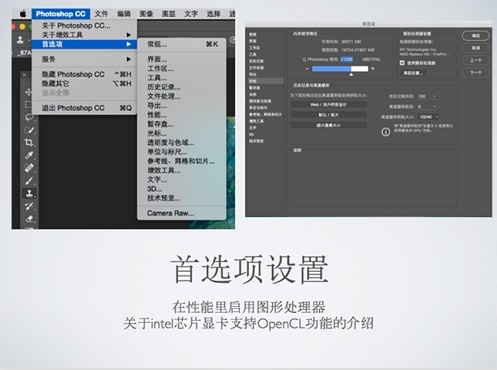The image size is (497, 370).
Task: Open the 文字 menu in menu bar
Action: [191, 14]
